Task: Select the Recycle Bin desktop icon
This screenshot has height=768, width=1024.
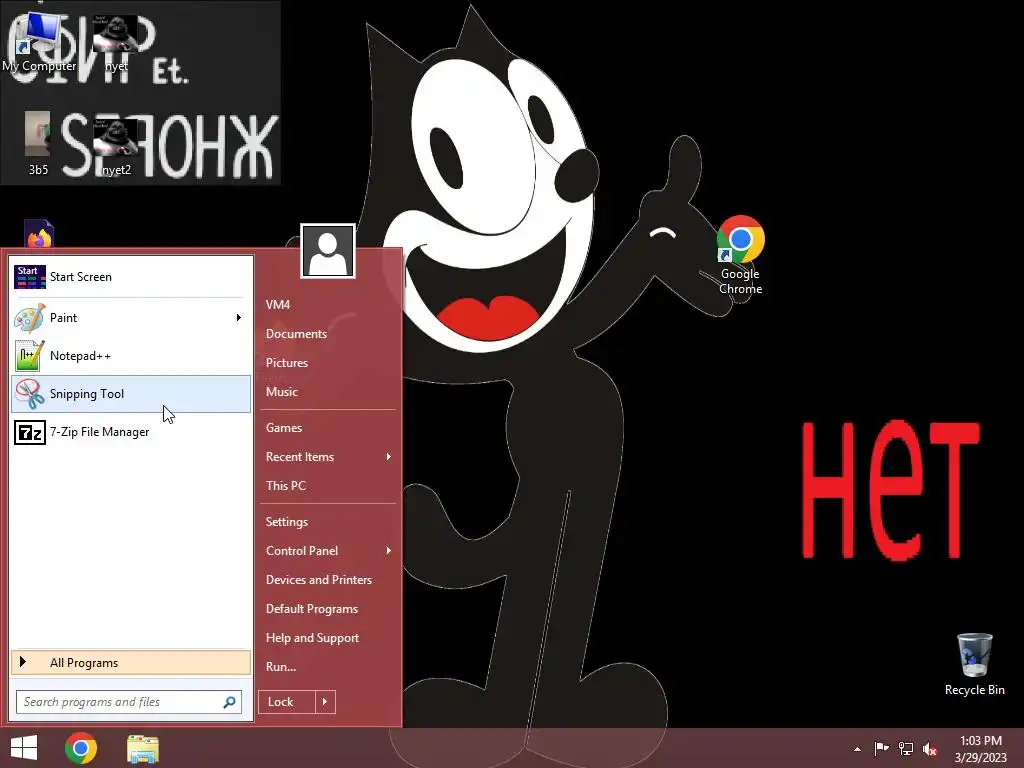Action: pyautogui.click(x=974, y=664)
